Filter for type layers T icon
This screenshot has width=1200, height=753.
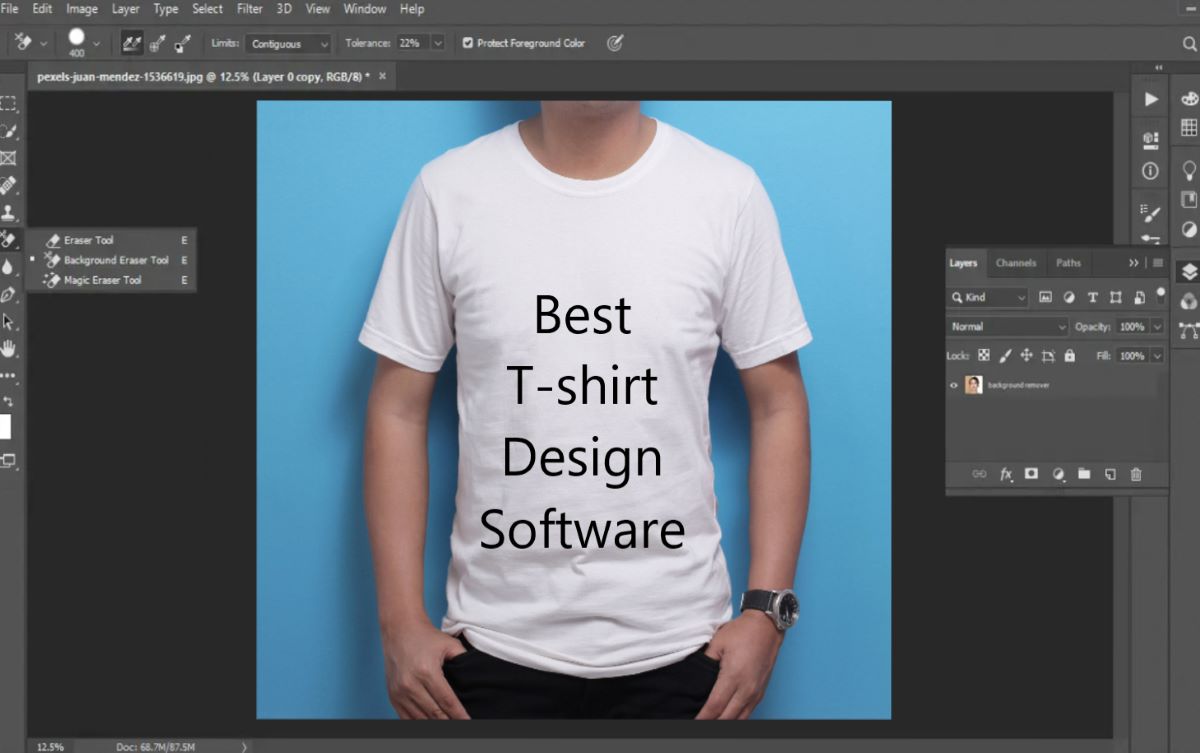click(1092, 297)
